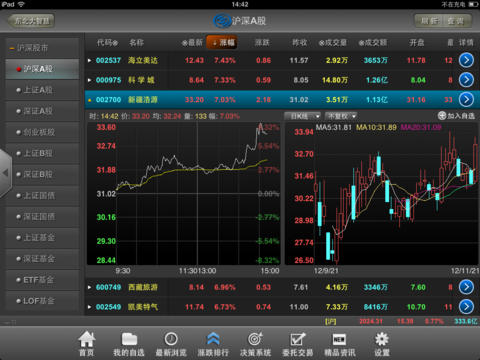
Task: Select 深证基金 in sidebar
Action: tap(42, 259)
